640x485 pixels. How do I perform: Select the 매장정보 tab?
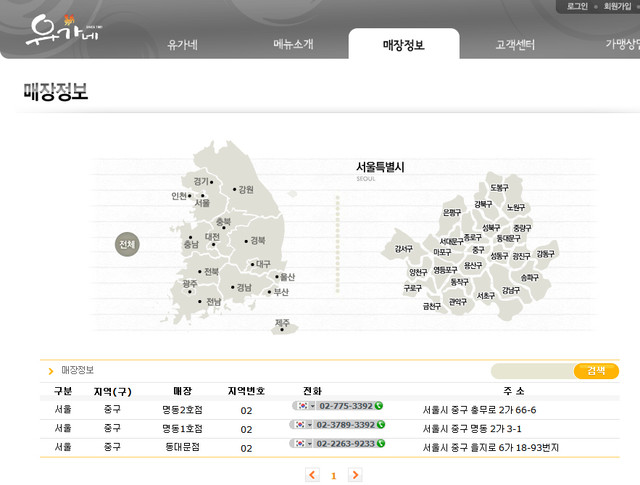coord(404,44)
